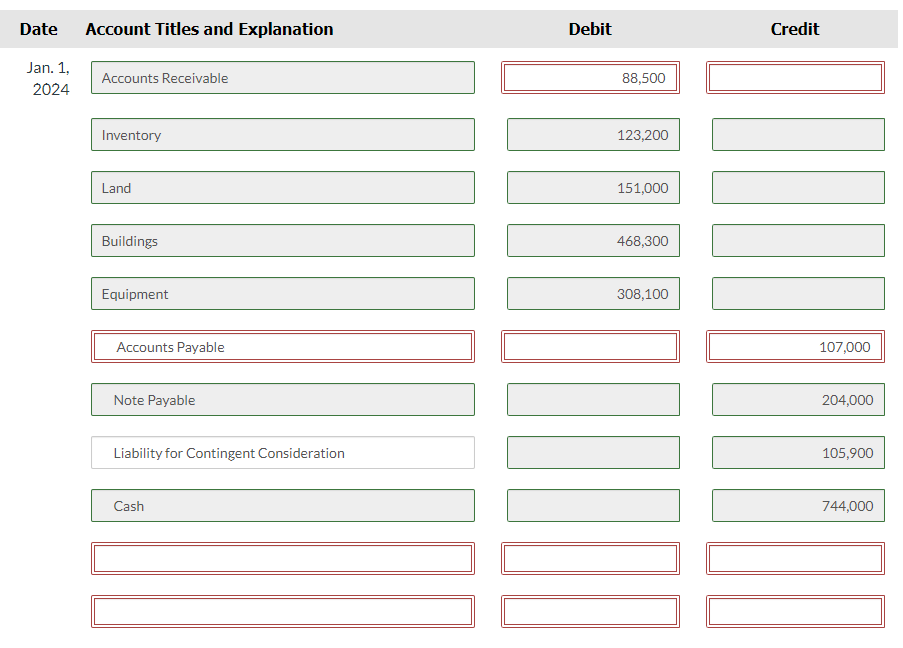This screenshot has height=648, width=903.
Task: Select the Equipment debit field showing 308,100
Action: click(593, 293)
